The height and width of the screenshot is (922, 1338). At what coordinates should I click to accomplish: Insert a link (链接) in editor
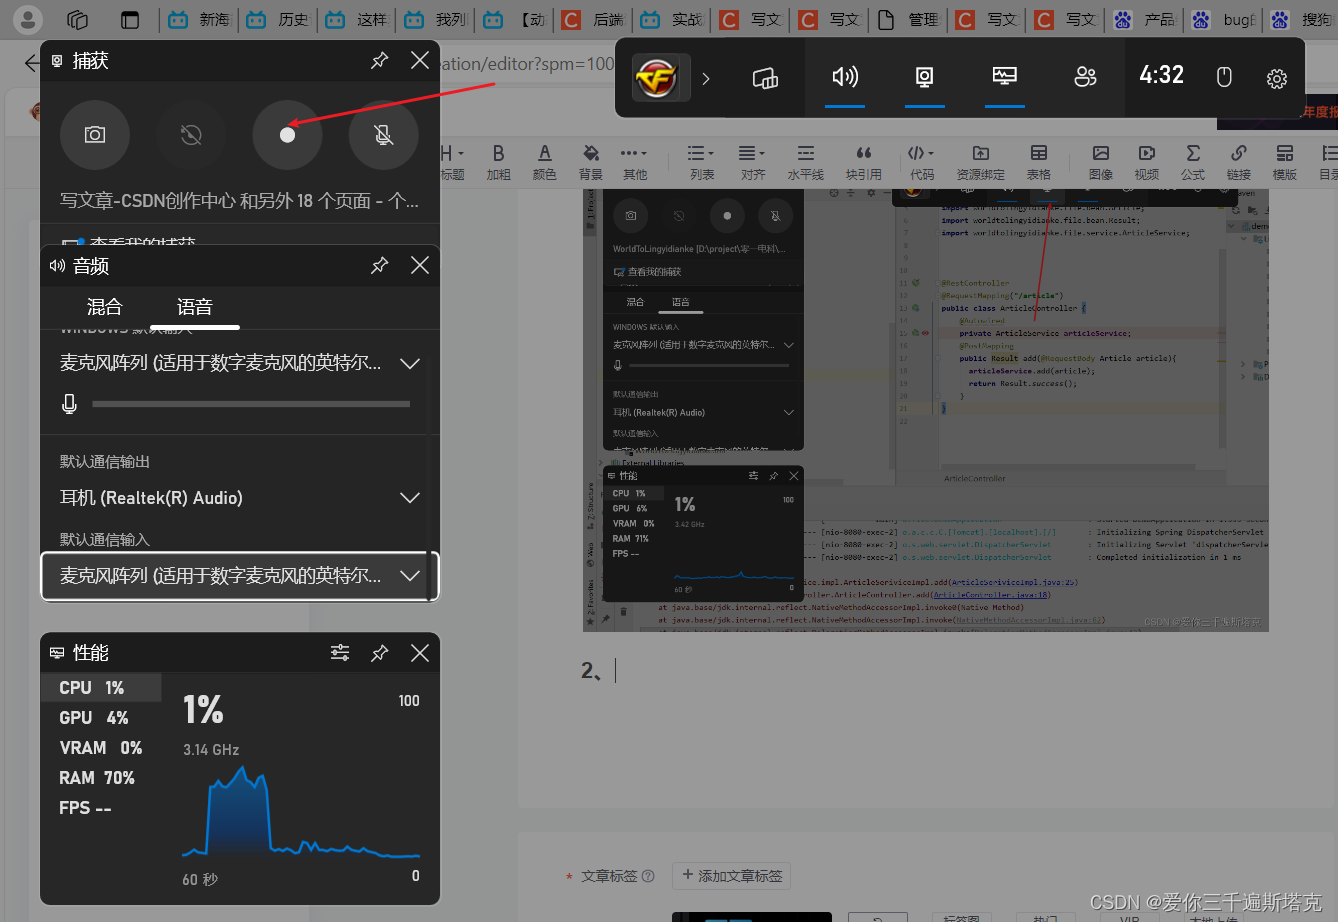pyautogui.click(x=1239, y=162)
